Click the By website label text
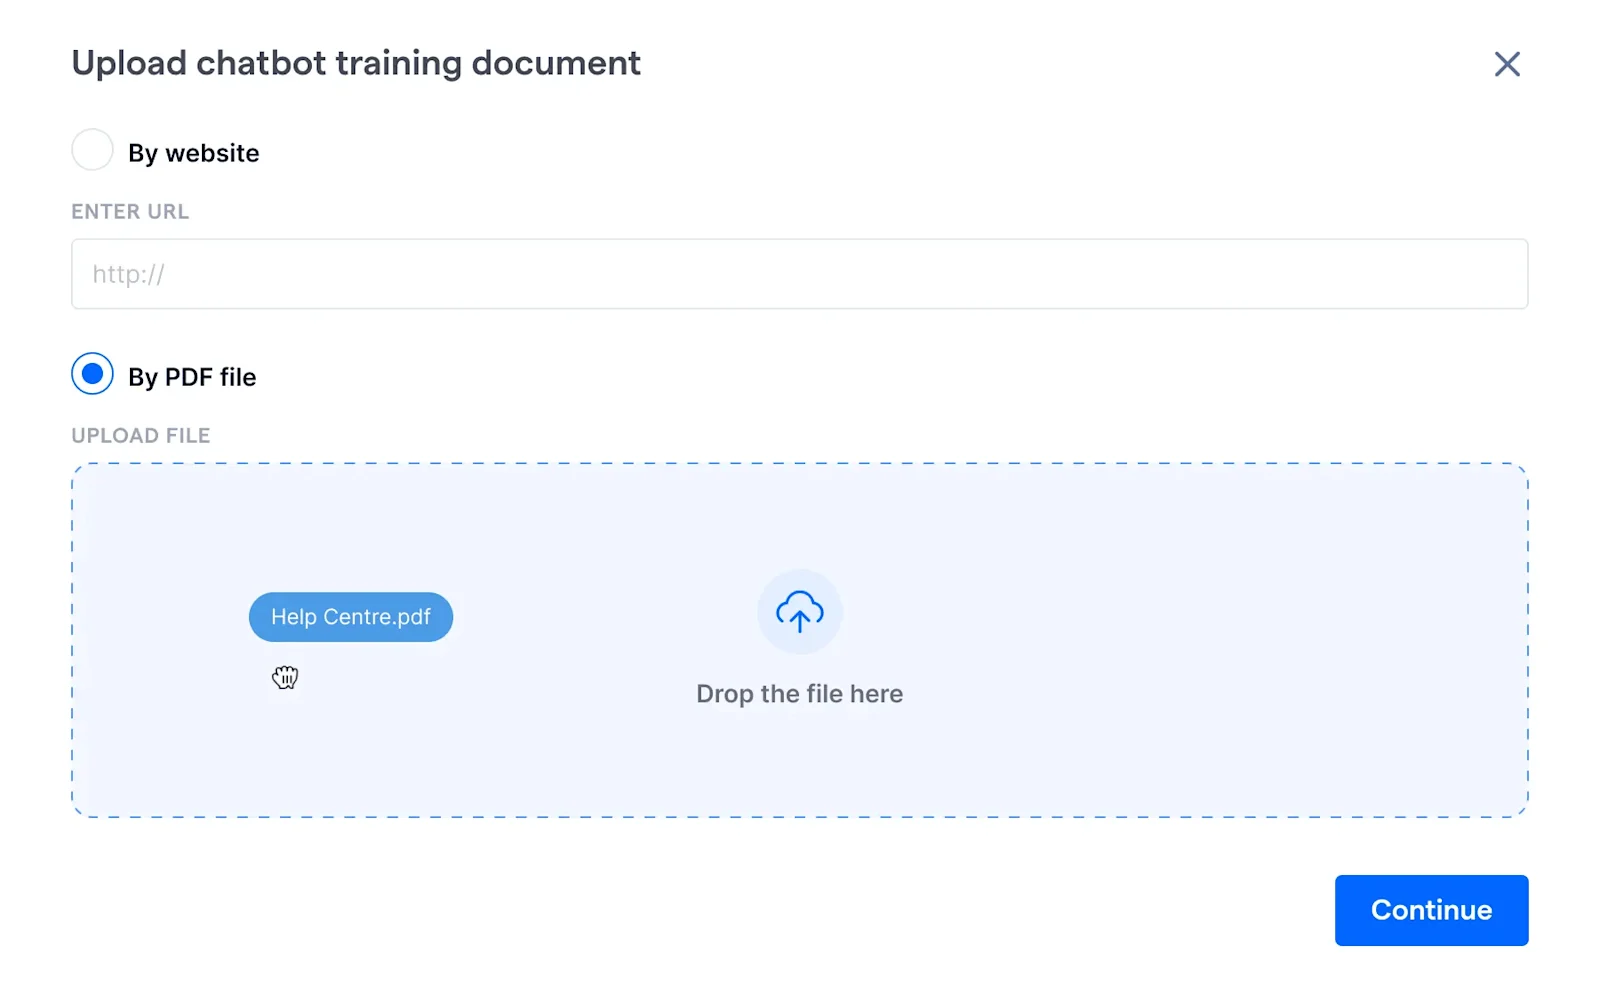This screenshot has height=1003, width=1600. [x=194, y=152]
